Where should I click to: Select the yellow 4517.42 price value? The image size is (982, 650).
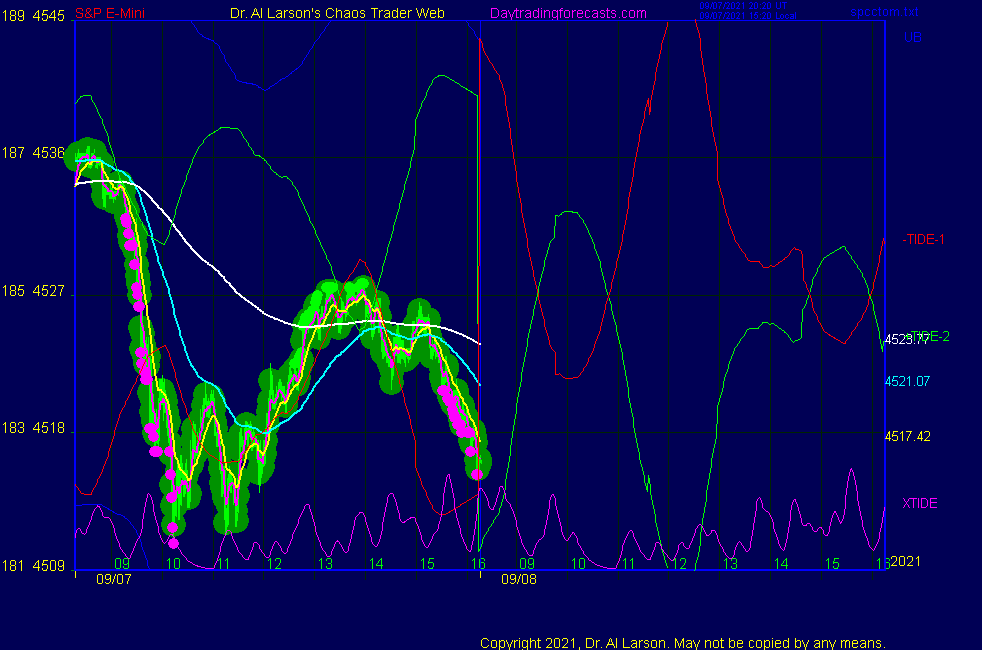[x=907, y=436]
